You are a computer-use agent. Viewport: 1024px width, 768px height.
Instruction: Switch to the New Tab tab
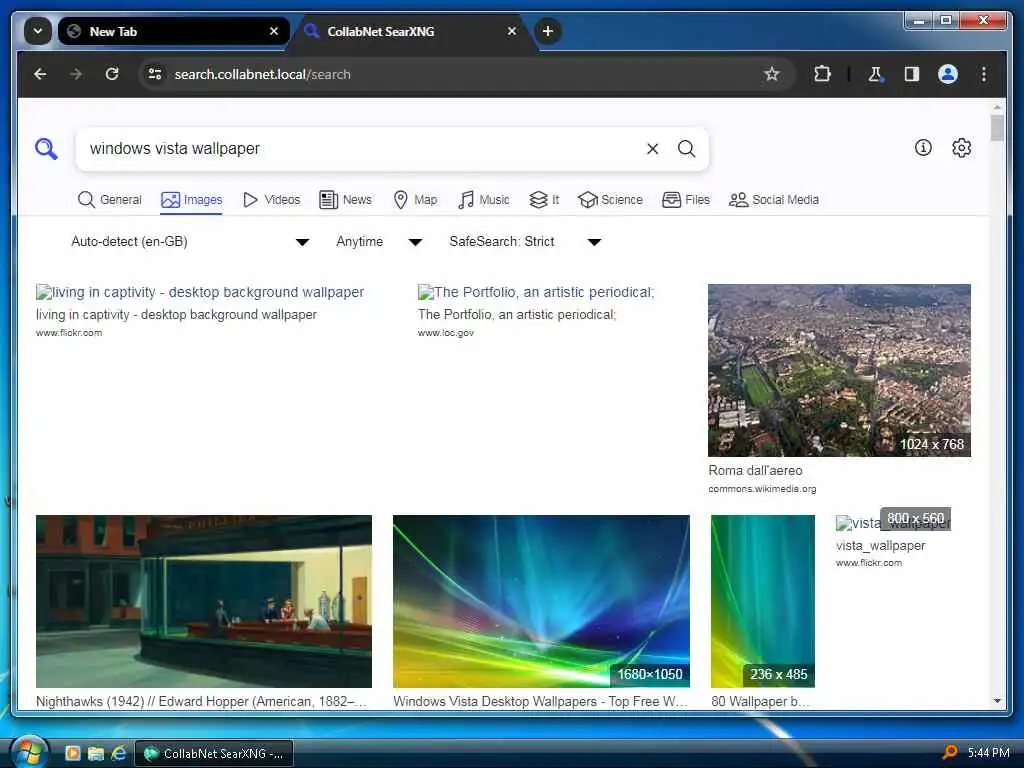[173, 31]
